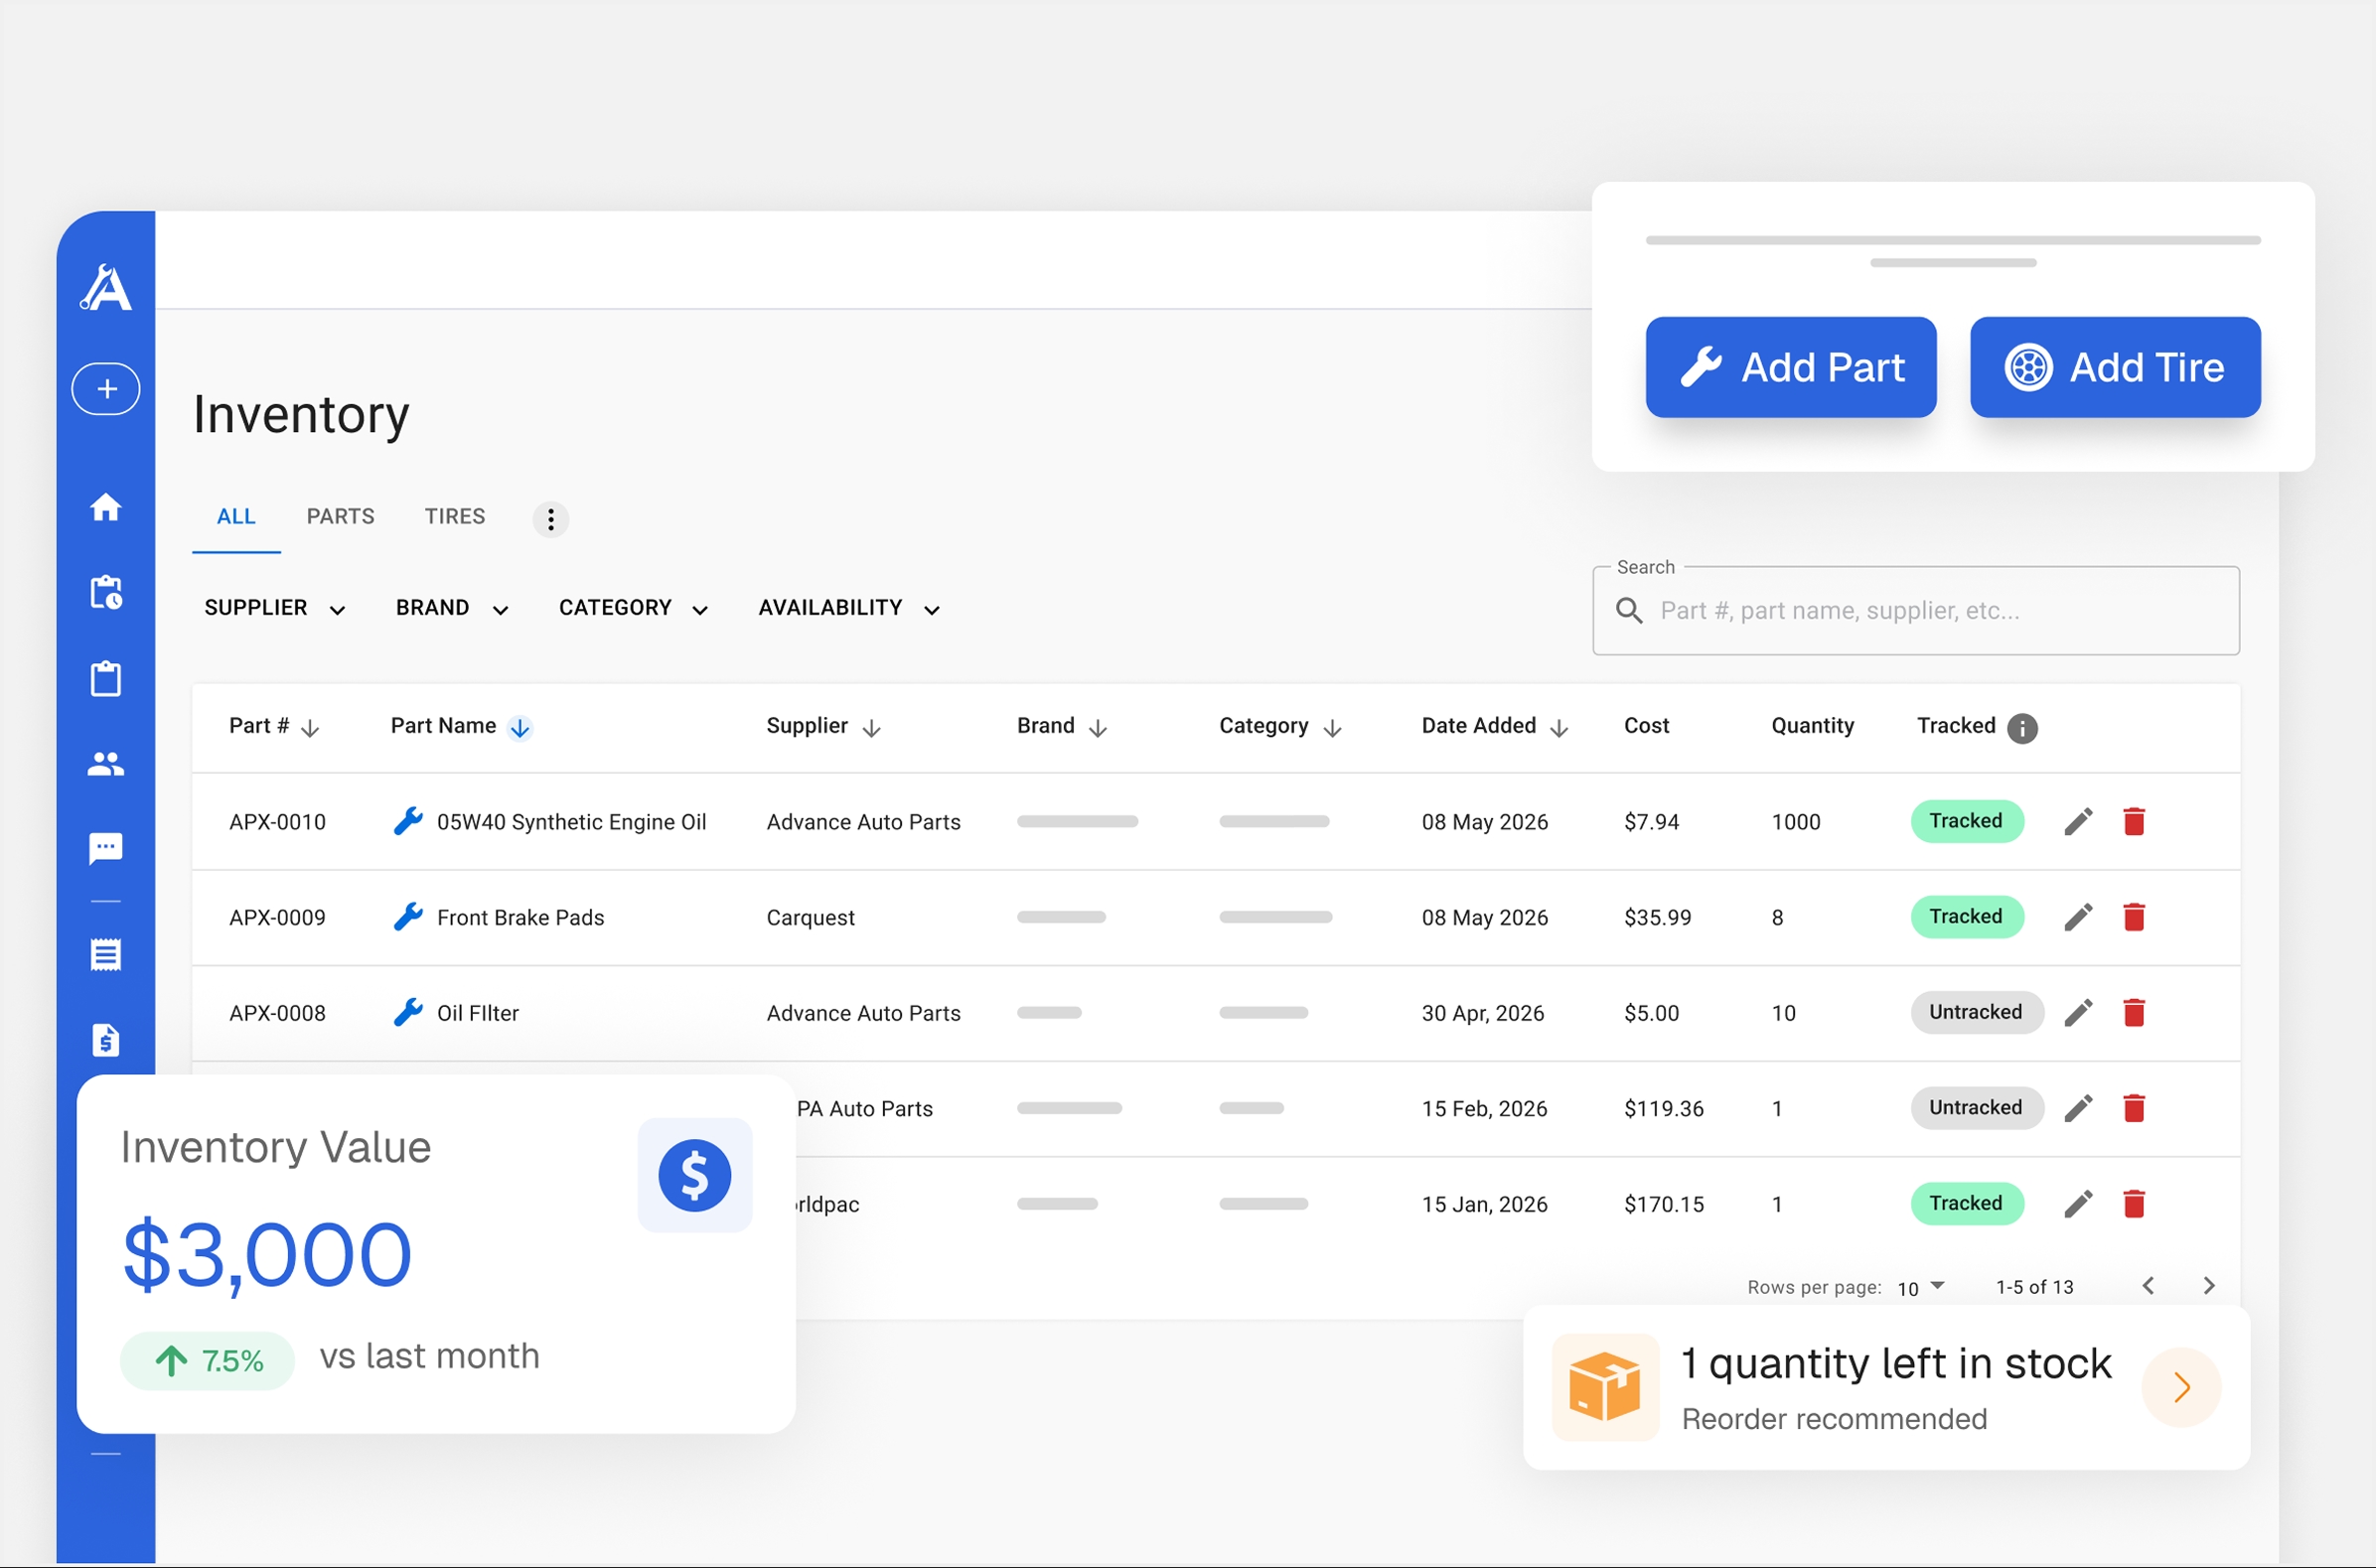Screen dimensions: 2376x1568
Task: Click the Tracked column info icon
Action: (x=2022, y=728)
